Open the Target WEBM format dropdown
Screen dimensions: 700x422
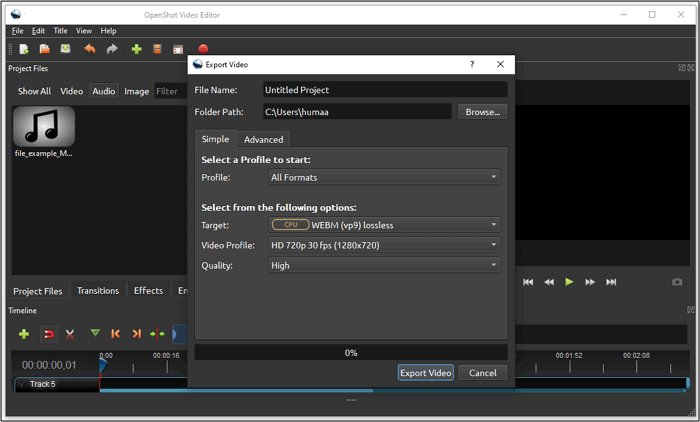pos(384,225)
